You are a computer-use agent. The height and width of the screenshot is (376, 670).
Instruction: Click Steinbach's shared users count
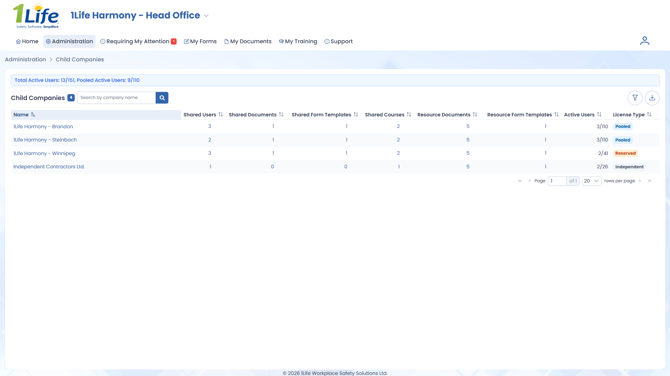coord(209,140)
